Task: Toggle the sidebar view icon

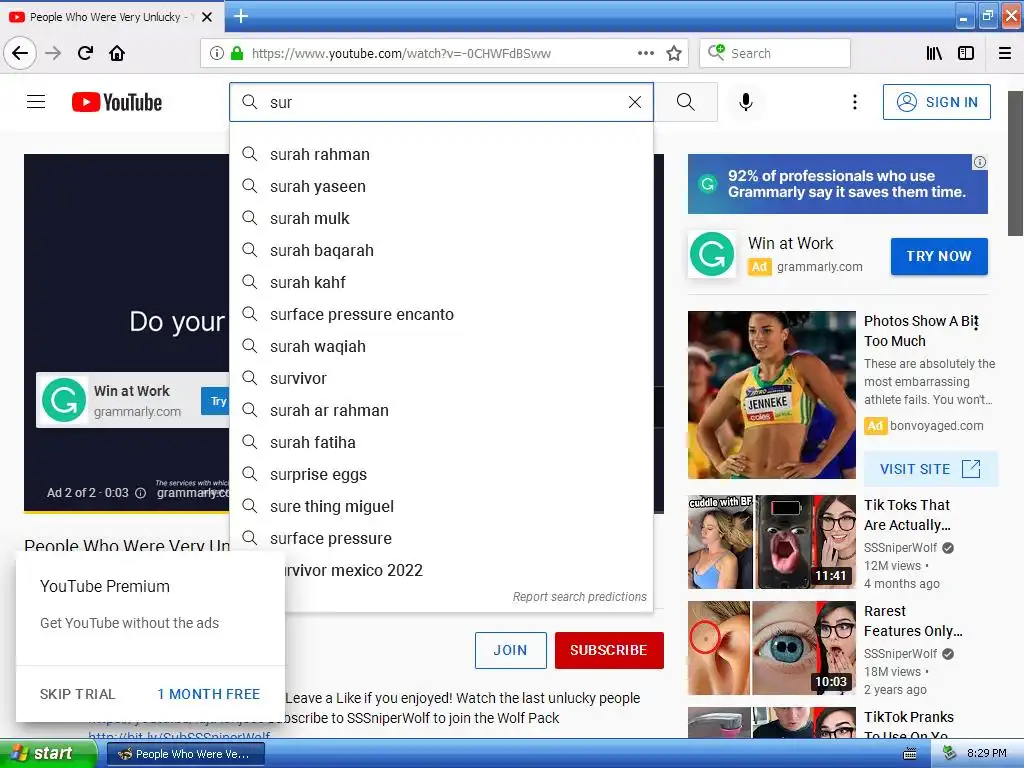Action: coord(966,54)
